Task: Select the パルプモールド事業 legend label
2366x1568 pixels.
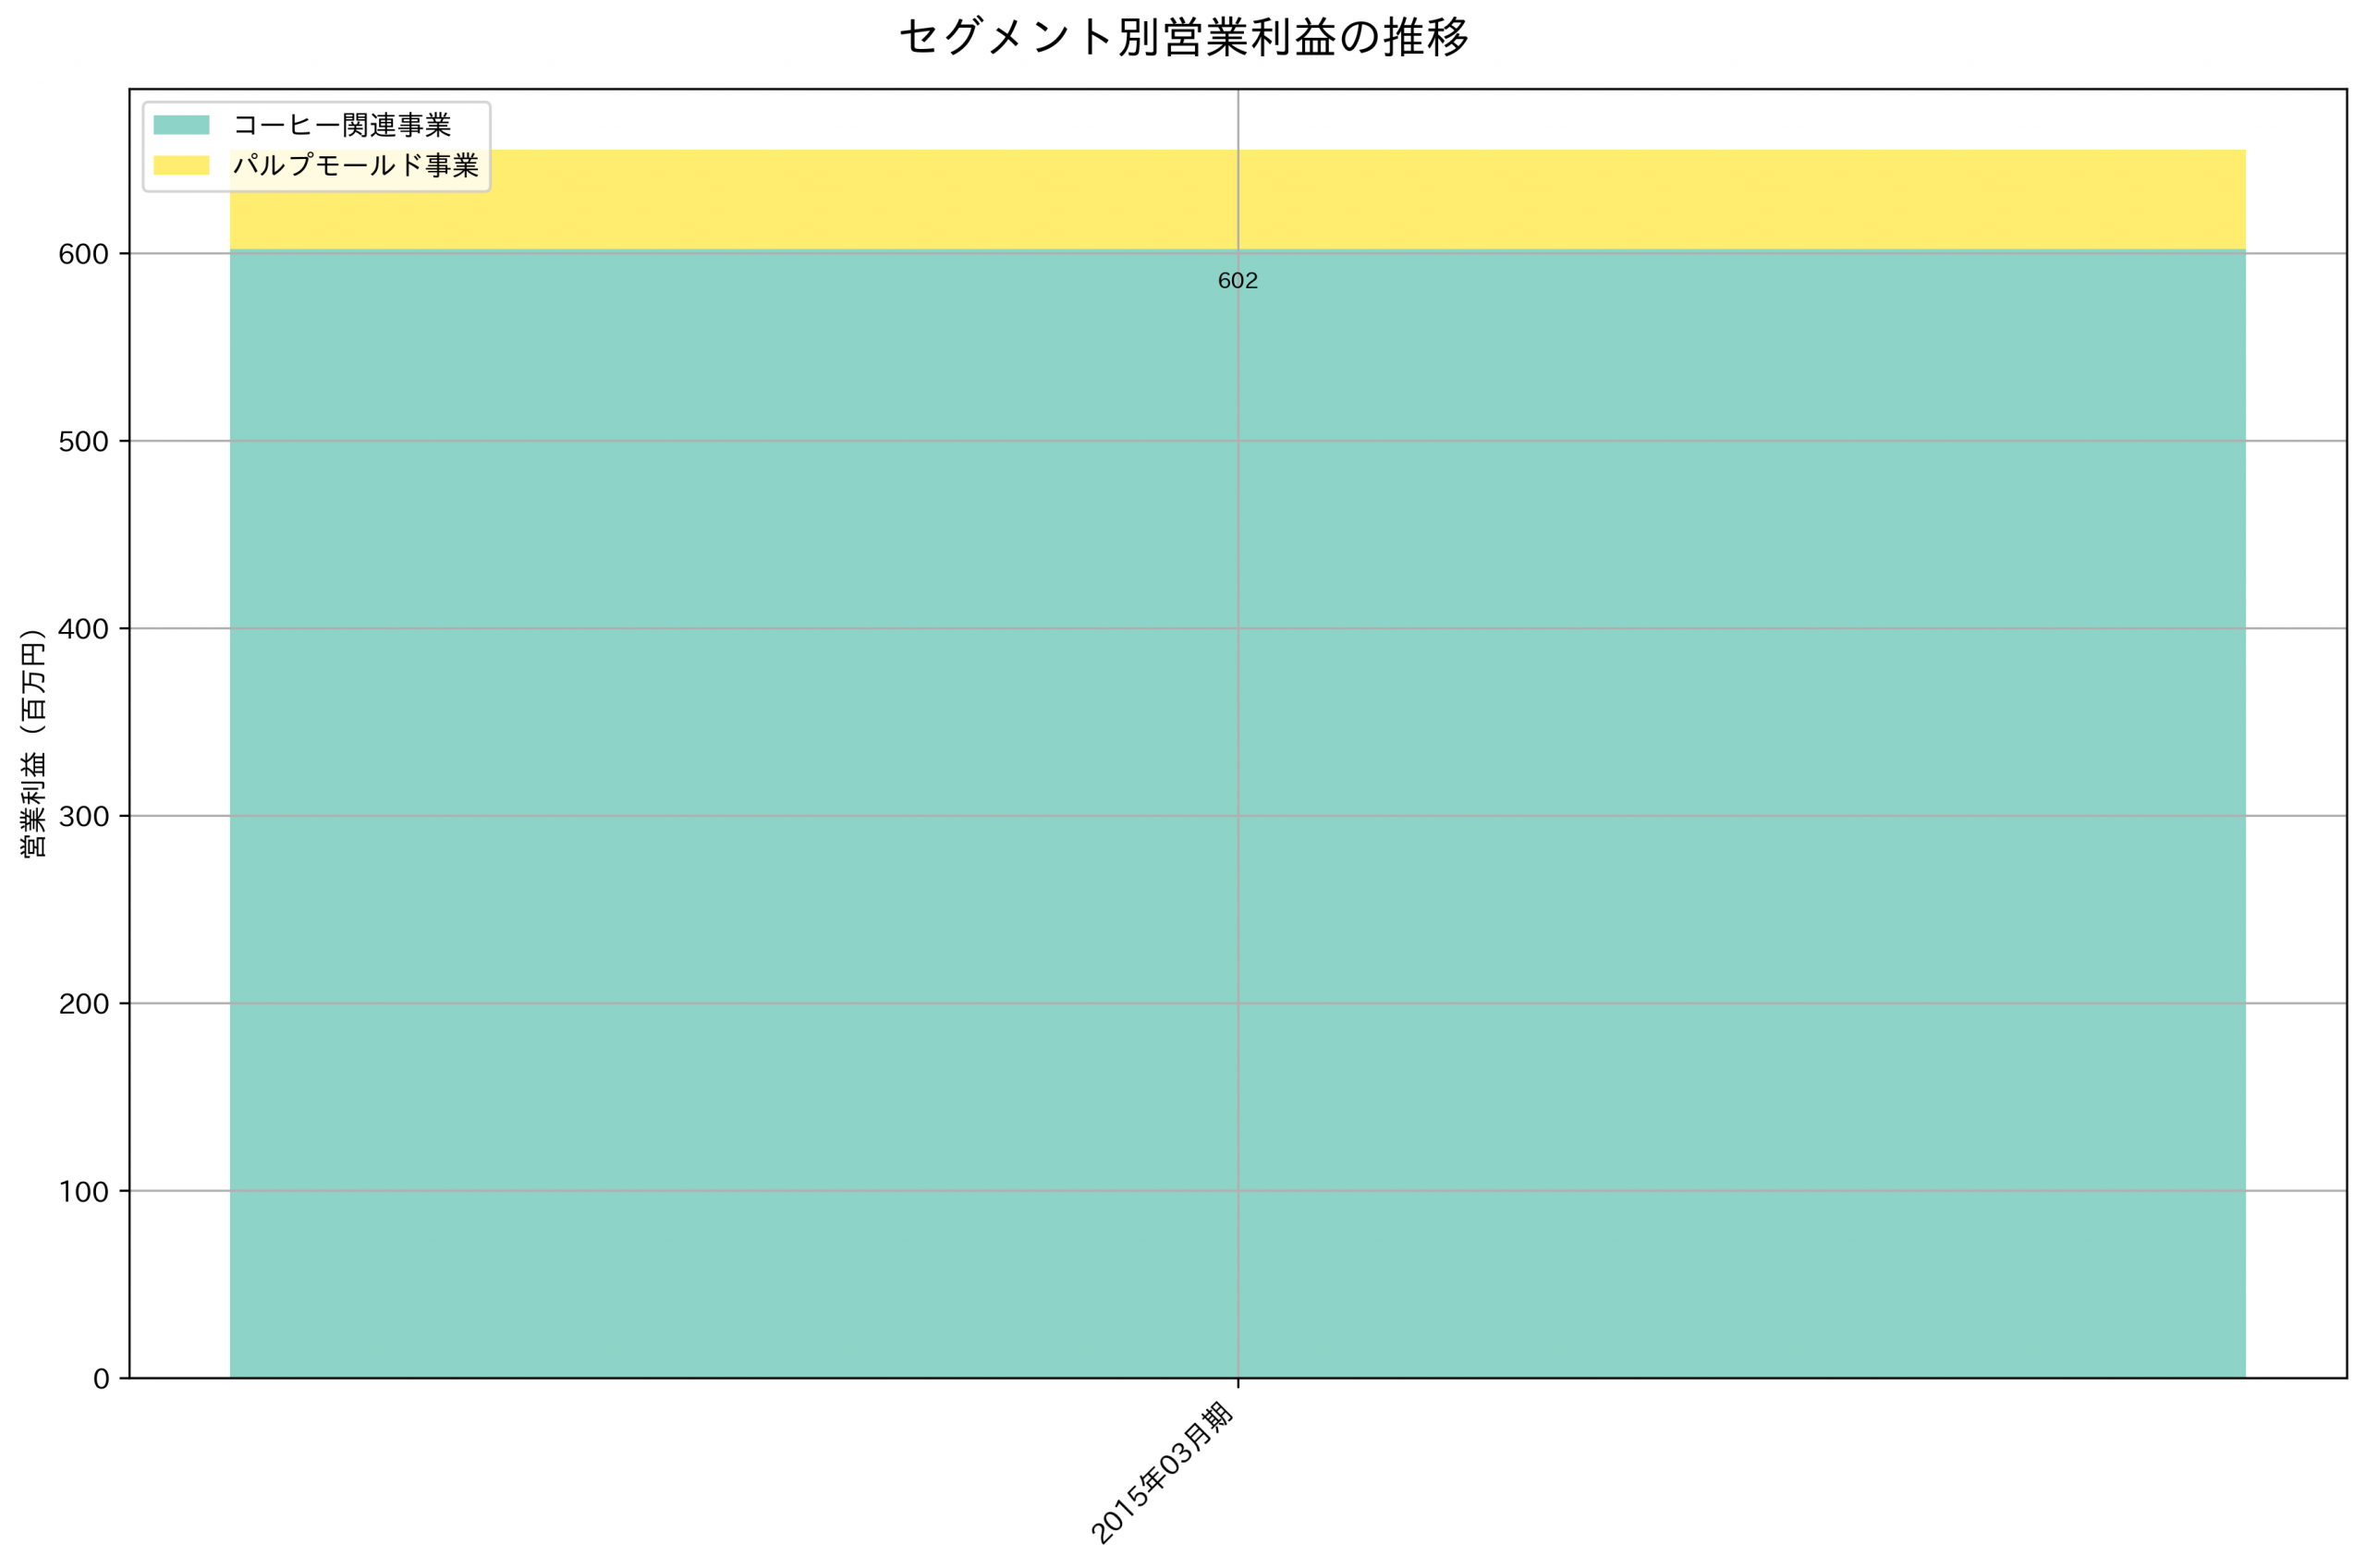Action: (x=356, y=165)
